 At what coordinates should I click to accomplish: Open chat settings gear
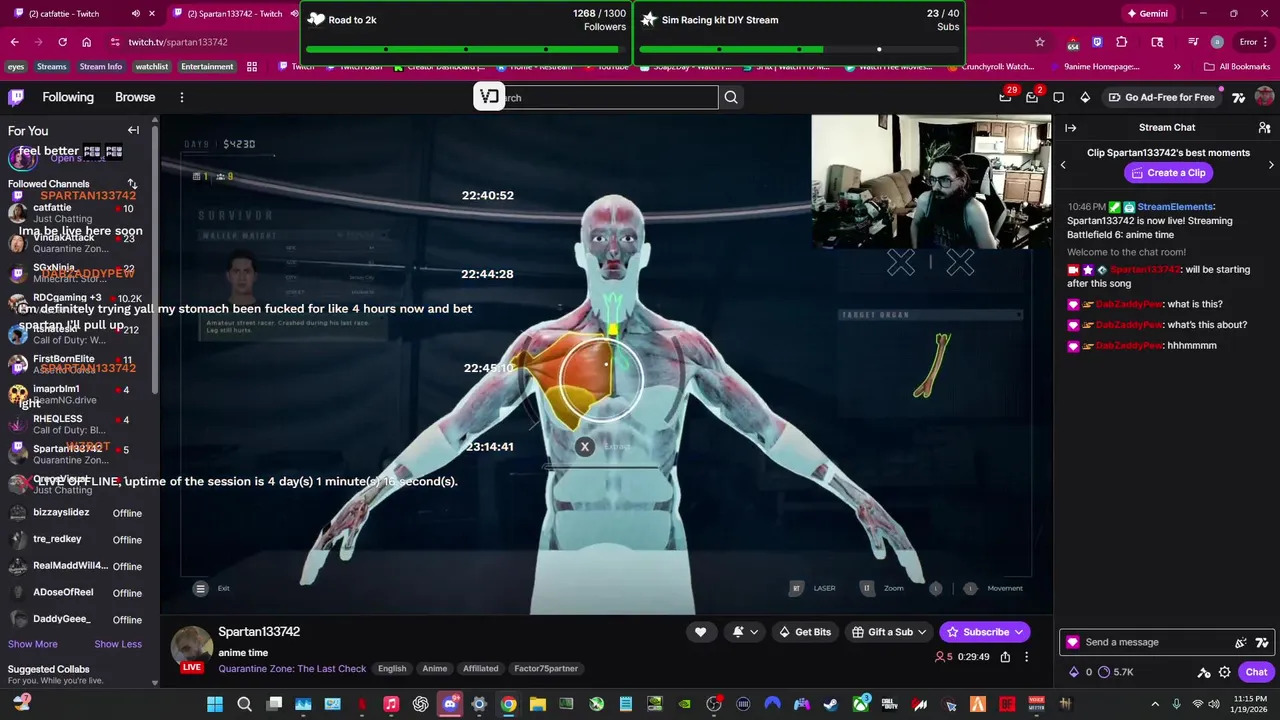1225,672
